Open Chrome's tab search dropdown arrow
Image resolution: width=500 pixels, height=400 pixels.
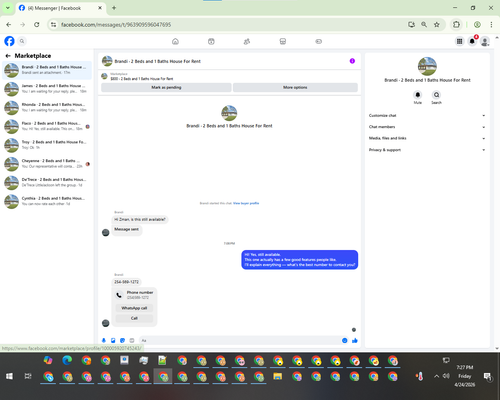click(8, 8)
